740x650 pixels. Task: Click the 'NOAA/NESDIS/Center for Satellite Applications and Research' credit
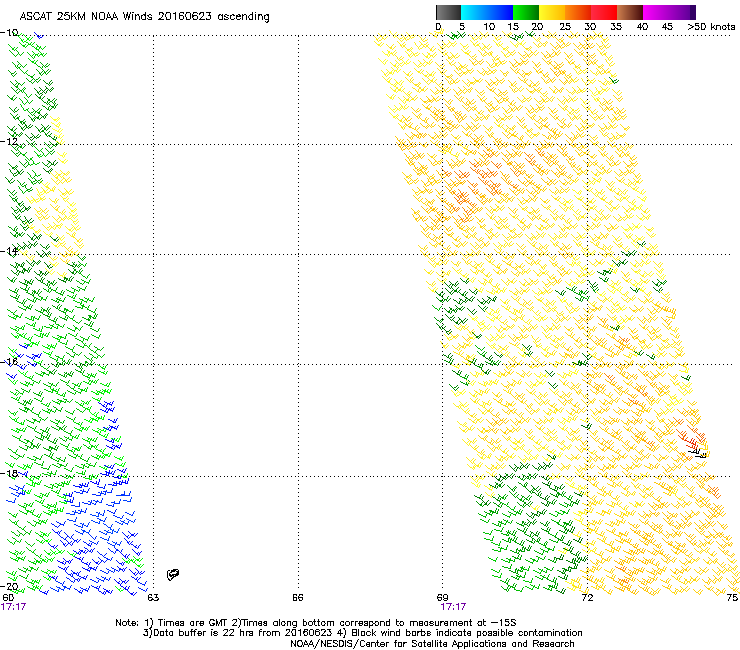click(x=432, y=644)
